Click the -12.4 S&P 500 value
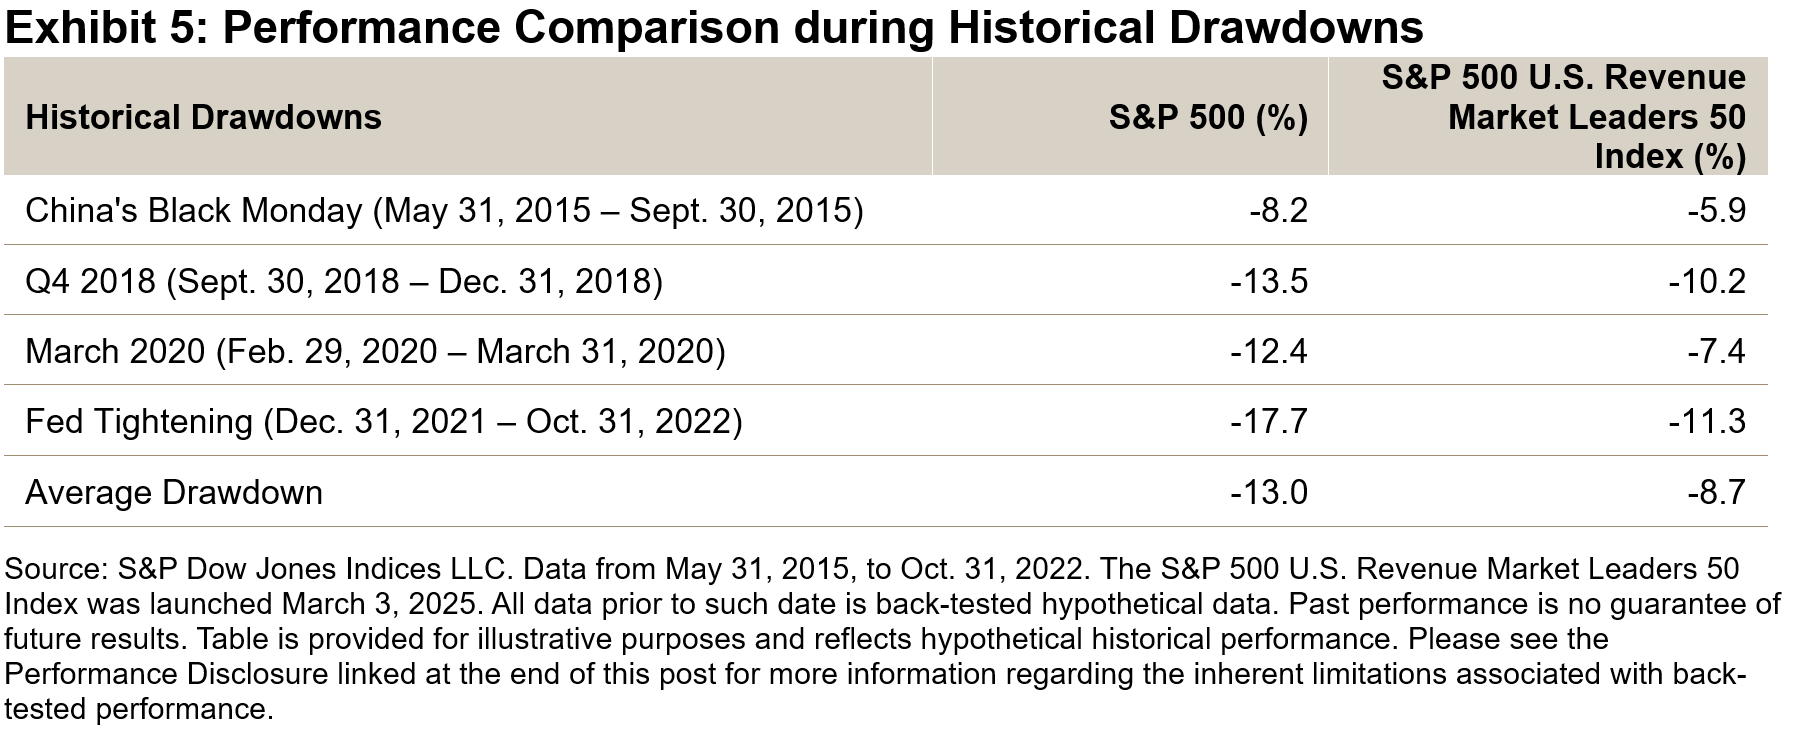 (x=1268, y=352)
